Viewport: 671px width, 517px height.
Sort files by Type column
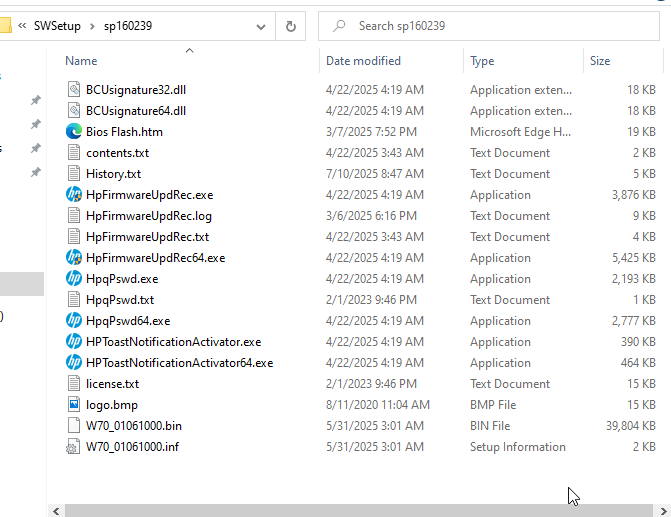click(x=482, y=61)
